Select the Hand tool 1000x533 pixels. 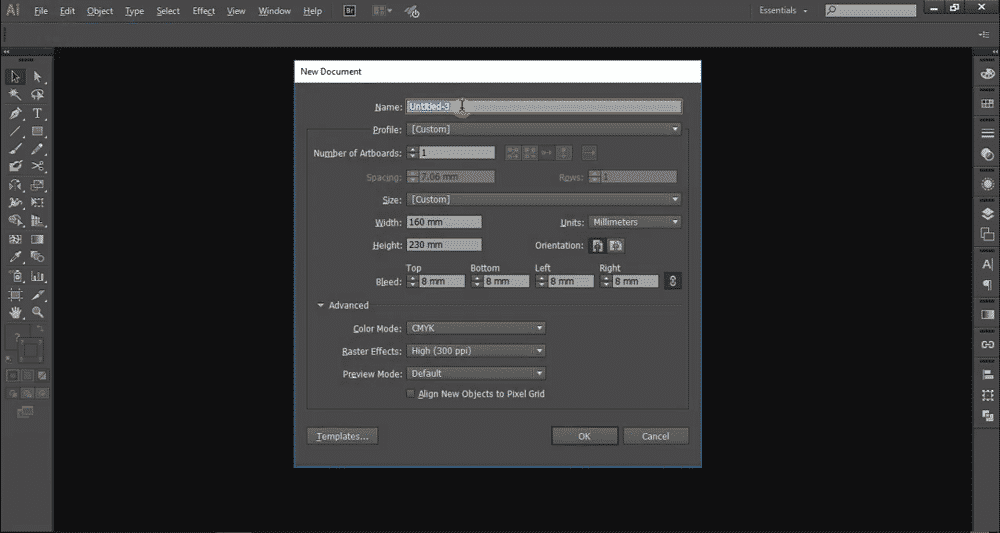(x=15, y=312)
